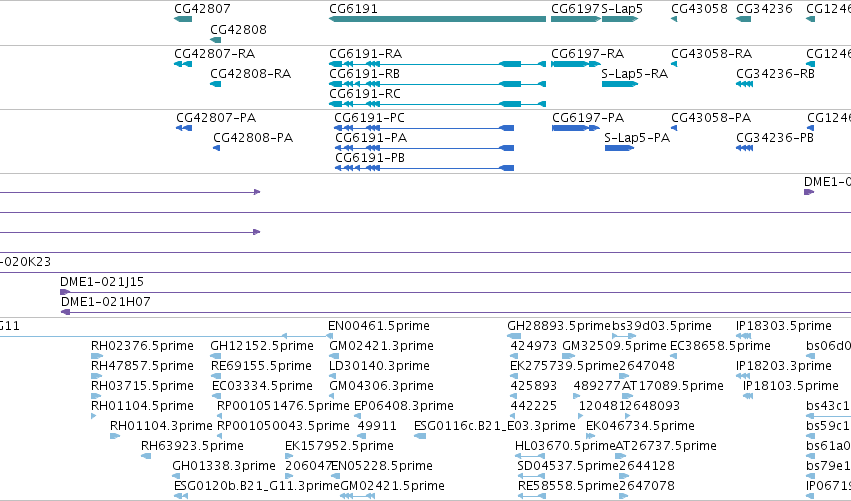This screenshot has height=501, width=851.
Task: Select the S-Lap5-RA transcript label
Action: (x=634, y=73)
